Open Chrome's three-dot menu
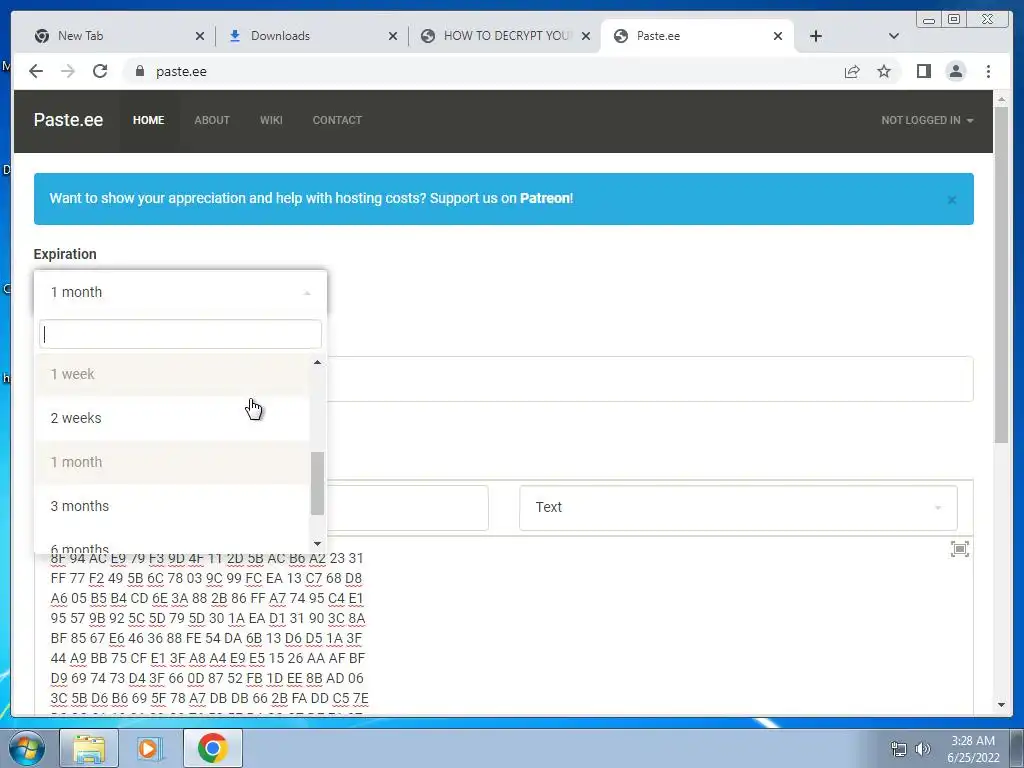 [x=988, y=71]
